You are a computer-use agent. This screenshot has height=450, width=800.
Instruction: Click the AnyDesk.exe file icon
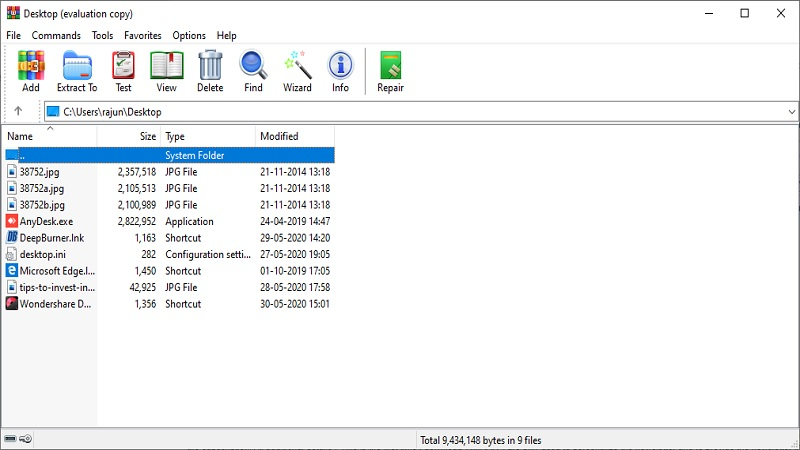coord(12,221)
